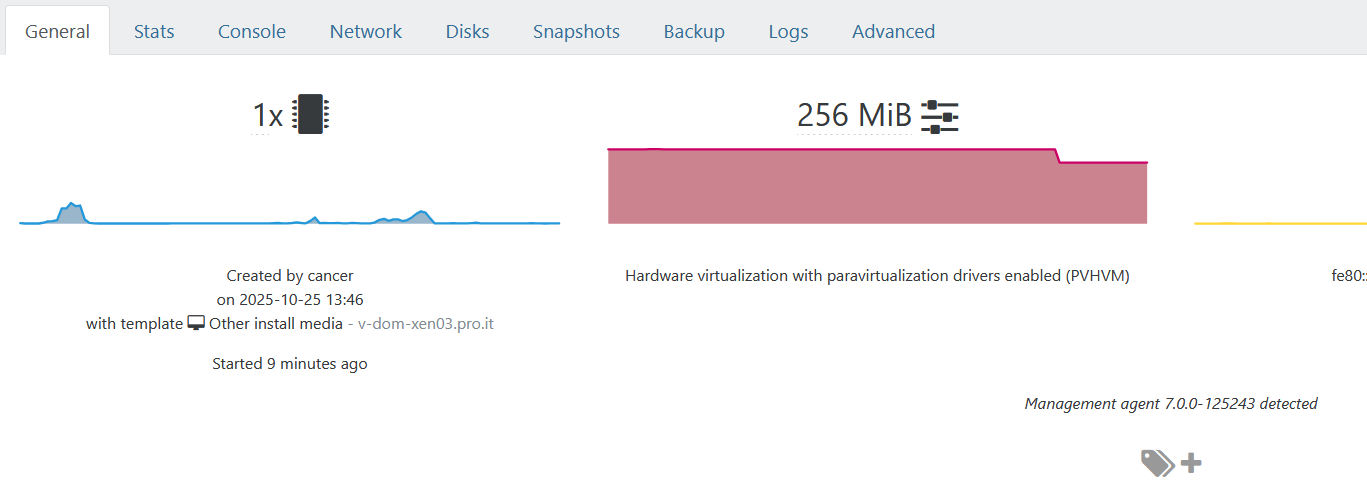Select the Backup tab
The image size is (1367, 496).
(694, 32)
